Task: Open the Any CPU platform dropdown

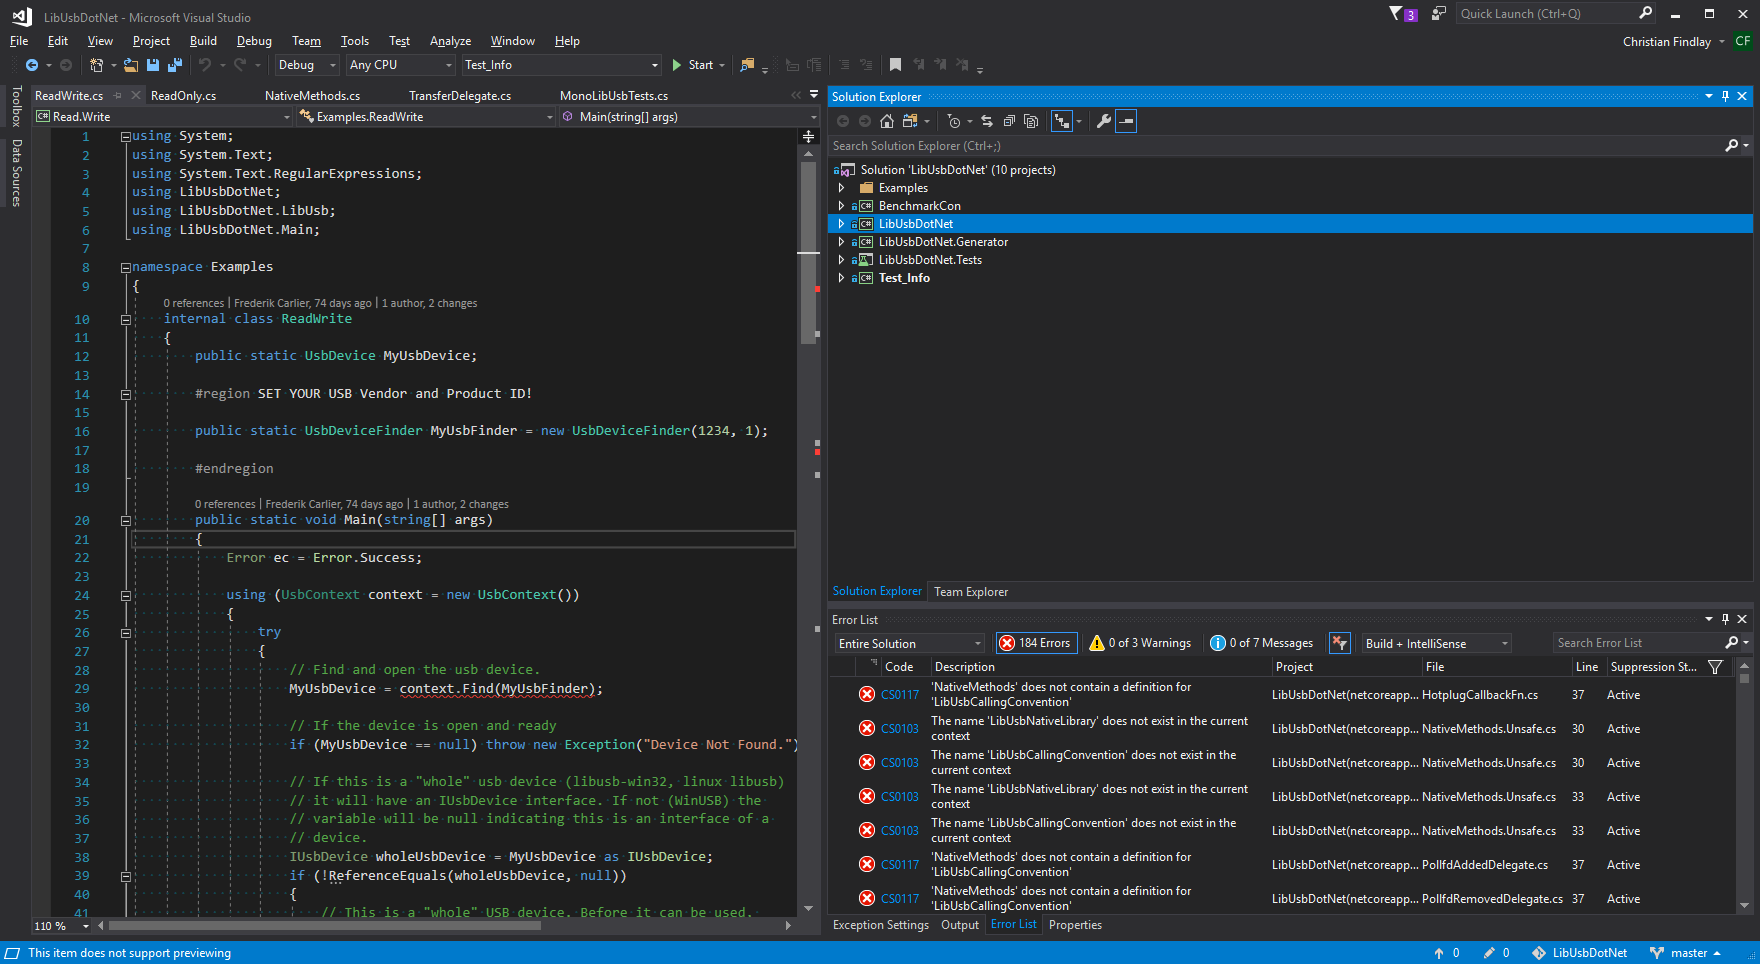Action: pos(401,65)
